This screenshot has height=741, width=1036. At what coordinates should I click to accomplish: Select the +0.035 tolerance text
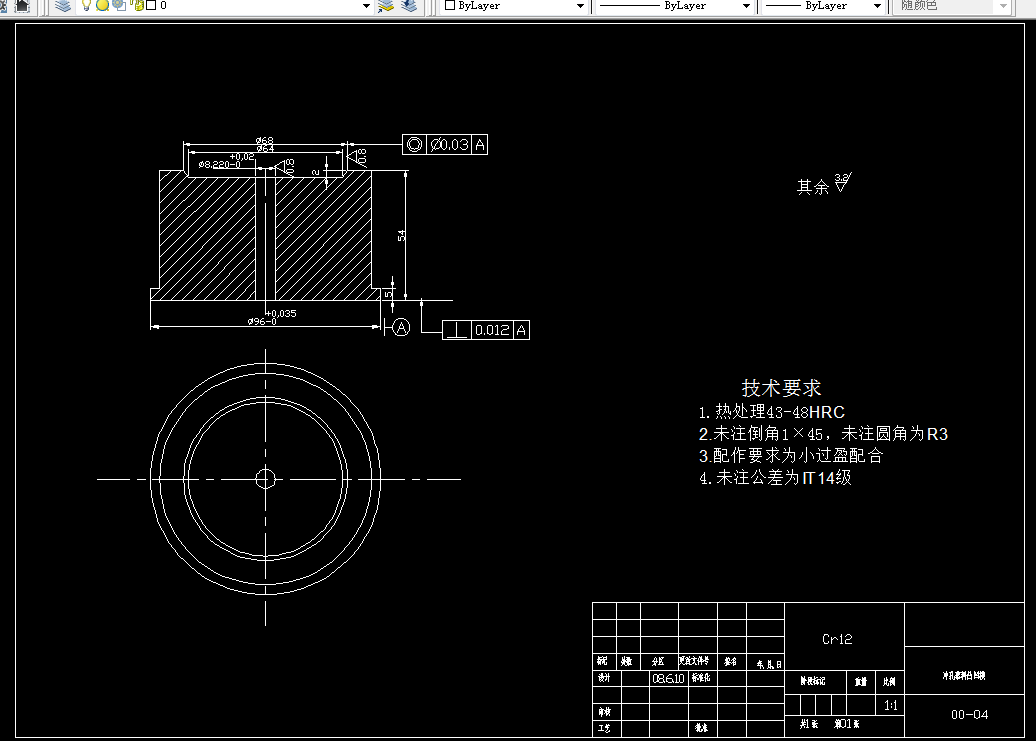281,314
